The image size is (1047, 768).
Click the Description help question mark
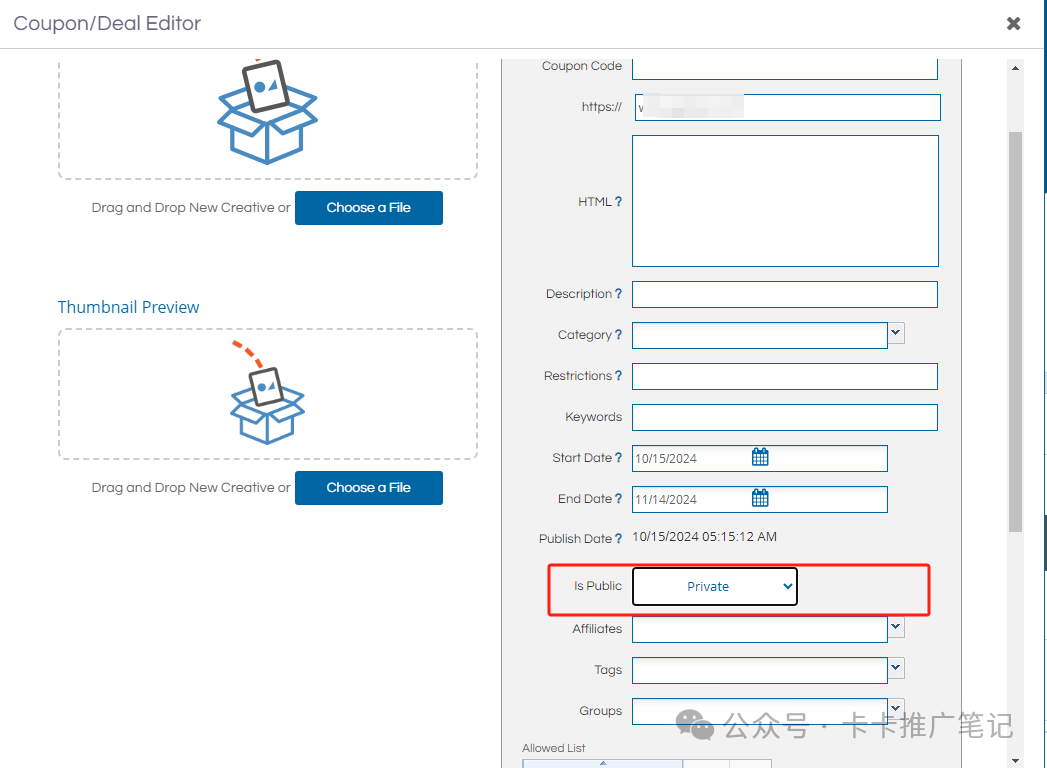coord(618,294)
